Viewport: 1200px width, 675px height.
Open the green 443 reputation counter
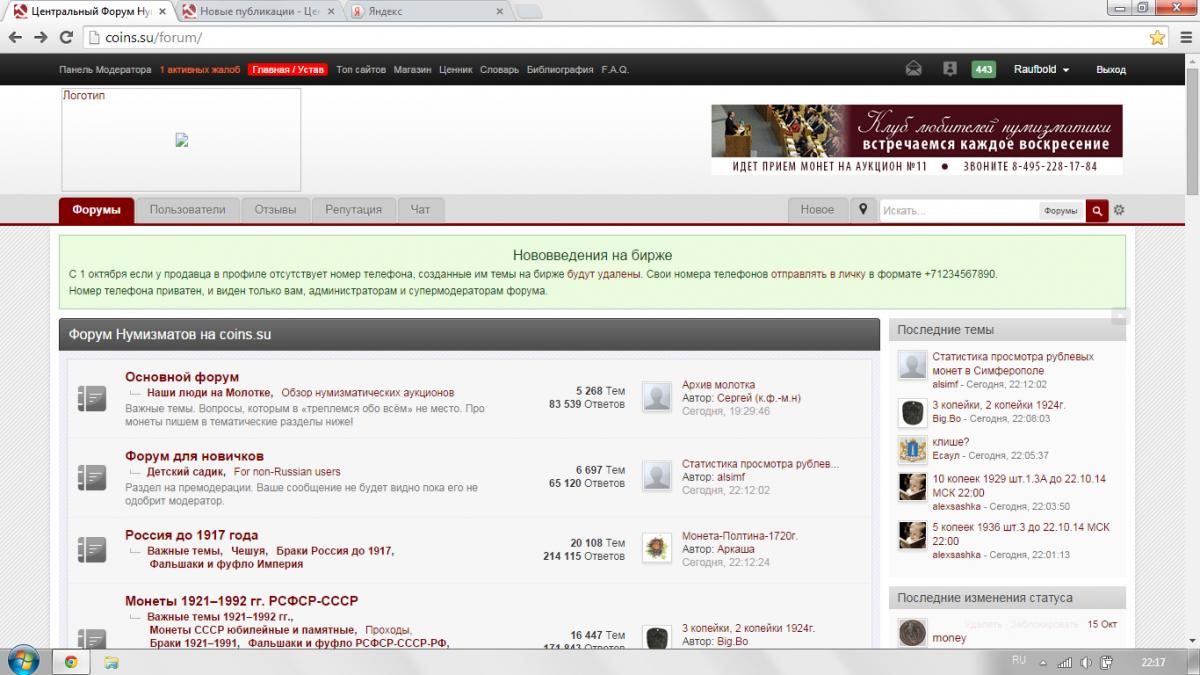tap(984, 70)
